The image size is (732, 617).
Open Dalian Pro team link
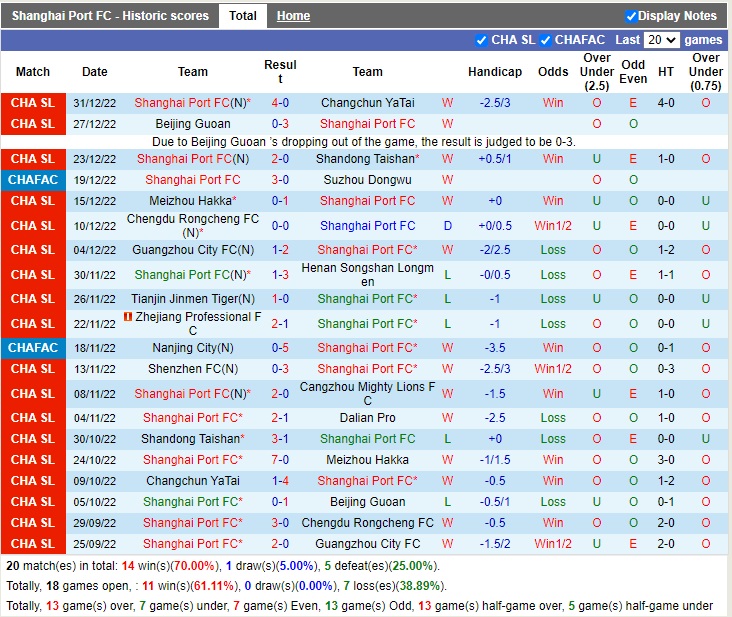[367, 418]
